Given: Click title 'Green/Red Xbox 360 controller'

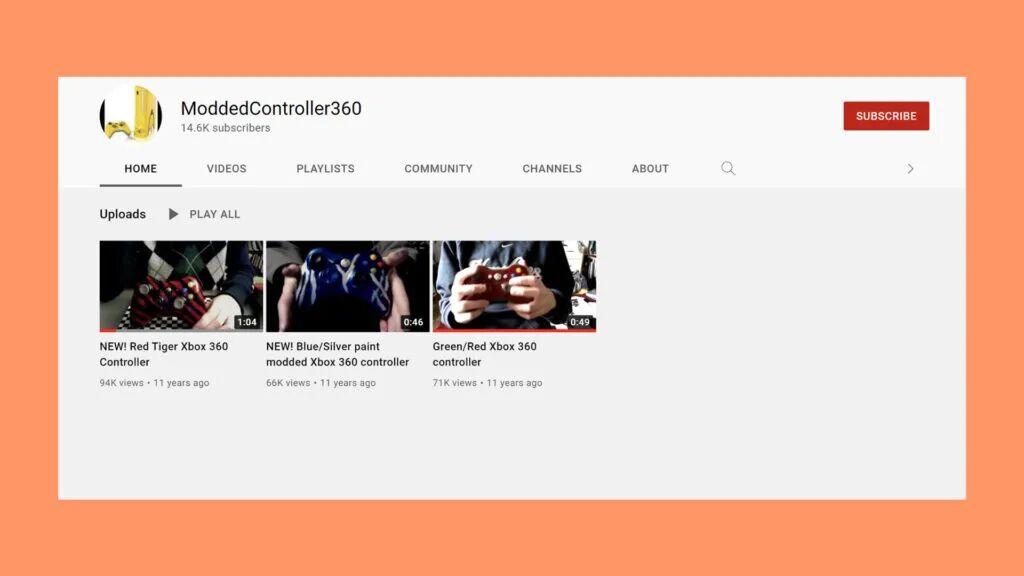Looking at the screenshot, I should click(485, 354).
